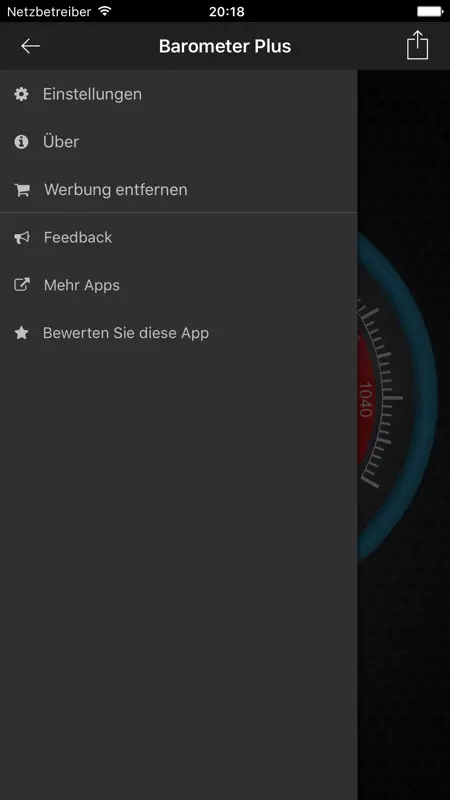Click the info icon beside Über
The height and width of the screenshot is (800, 450).
[21, 142]
